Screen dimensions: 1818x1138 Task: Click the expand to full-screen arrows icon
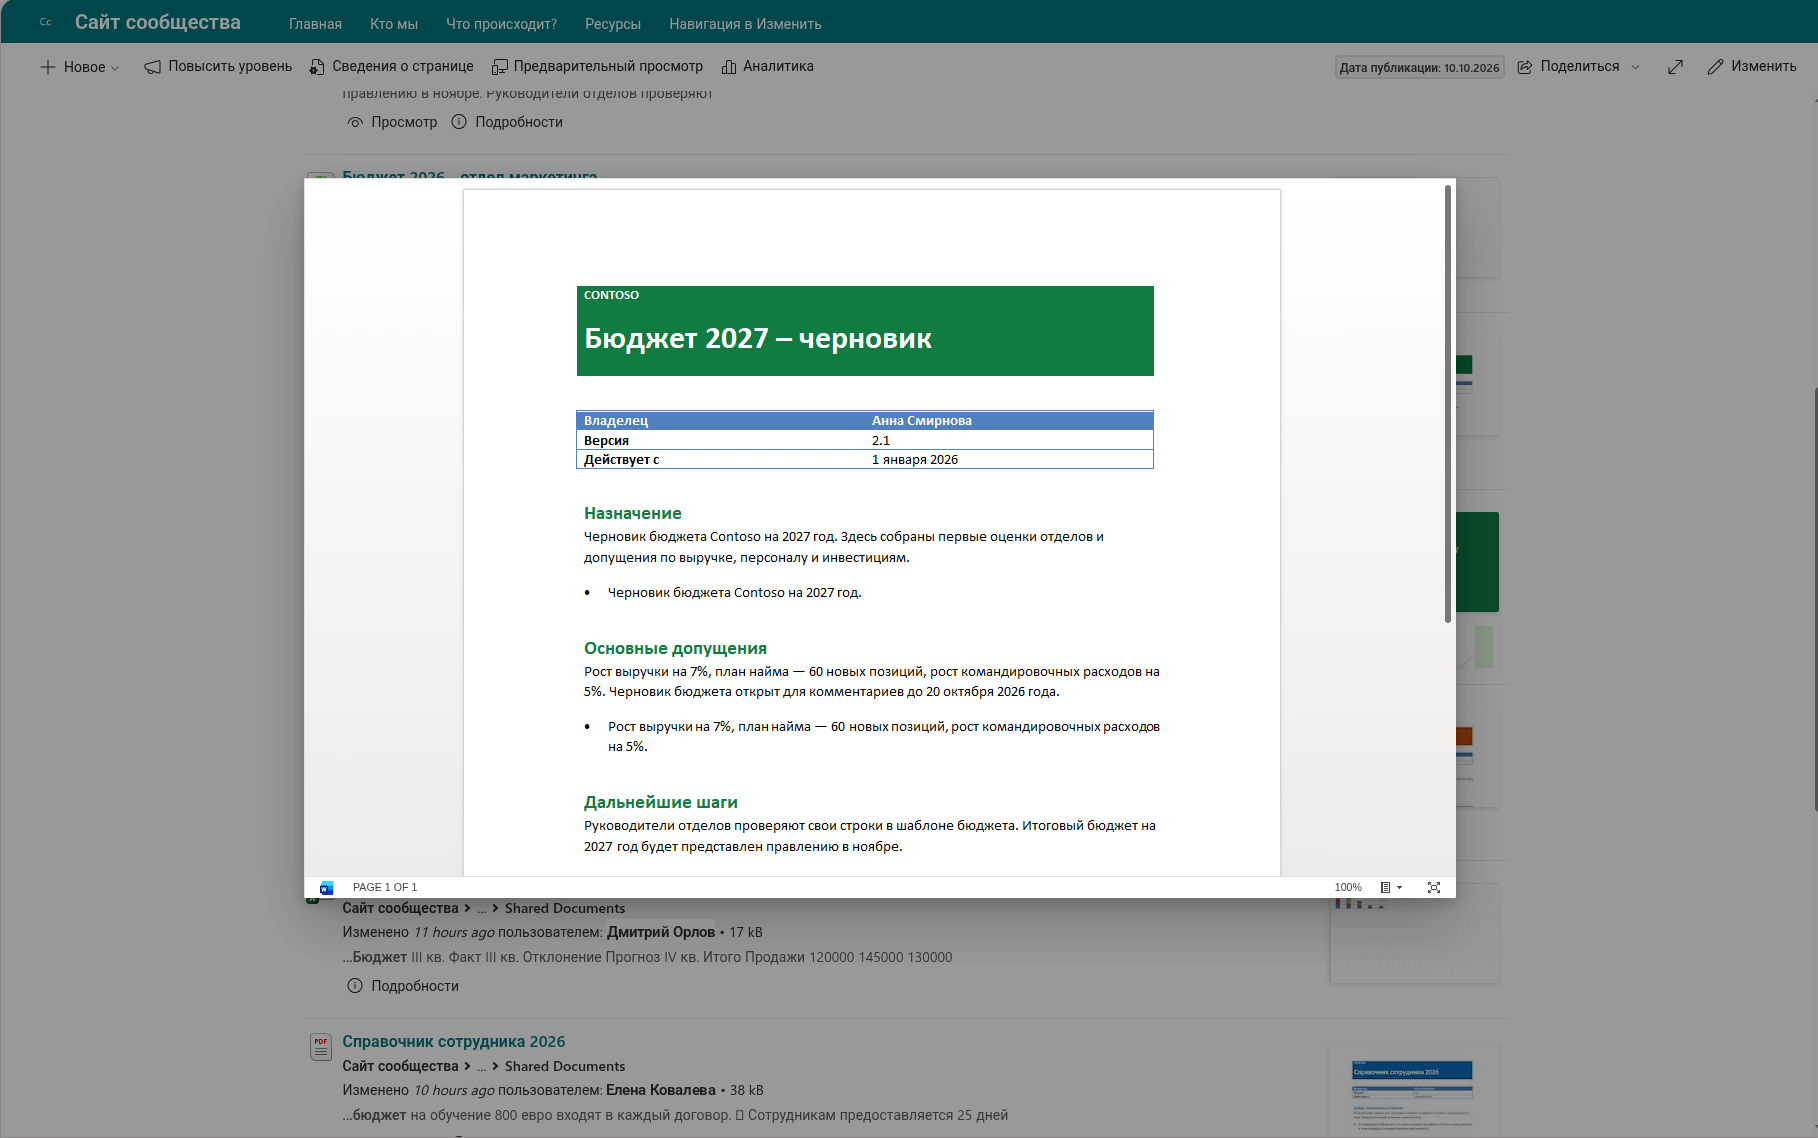1675,67
